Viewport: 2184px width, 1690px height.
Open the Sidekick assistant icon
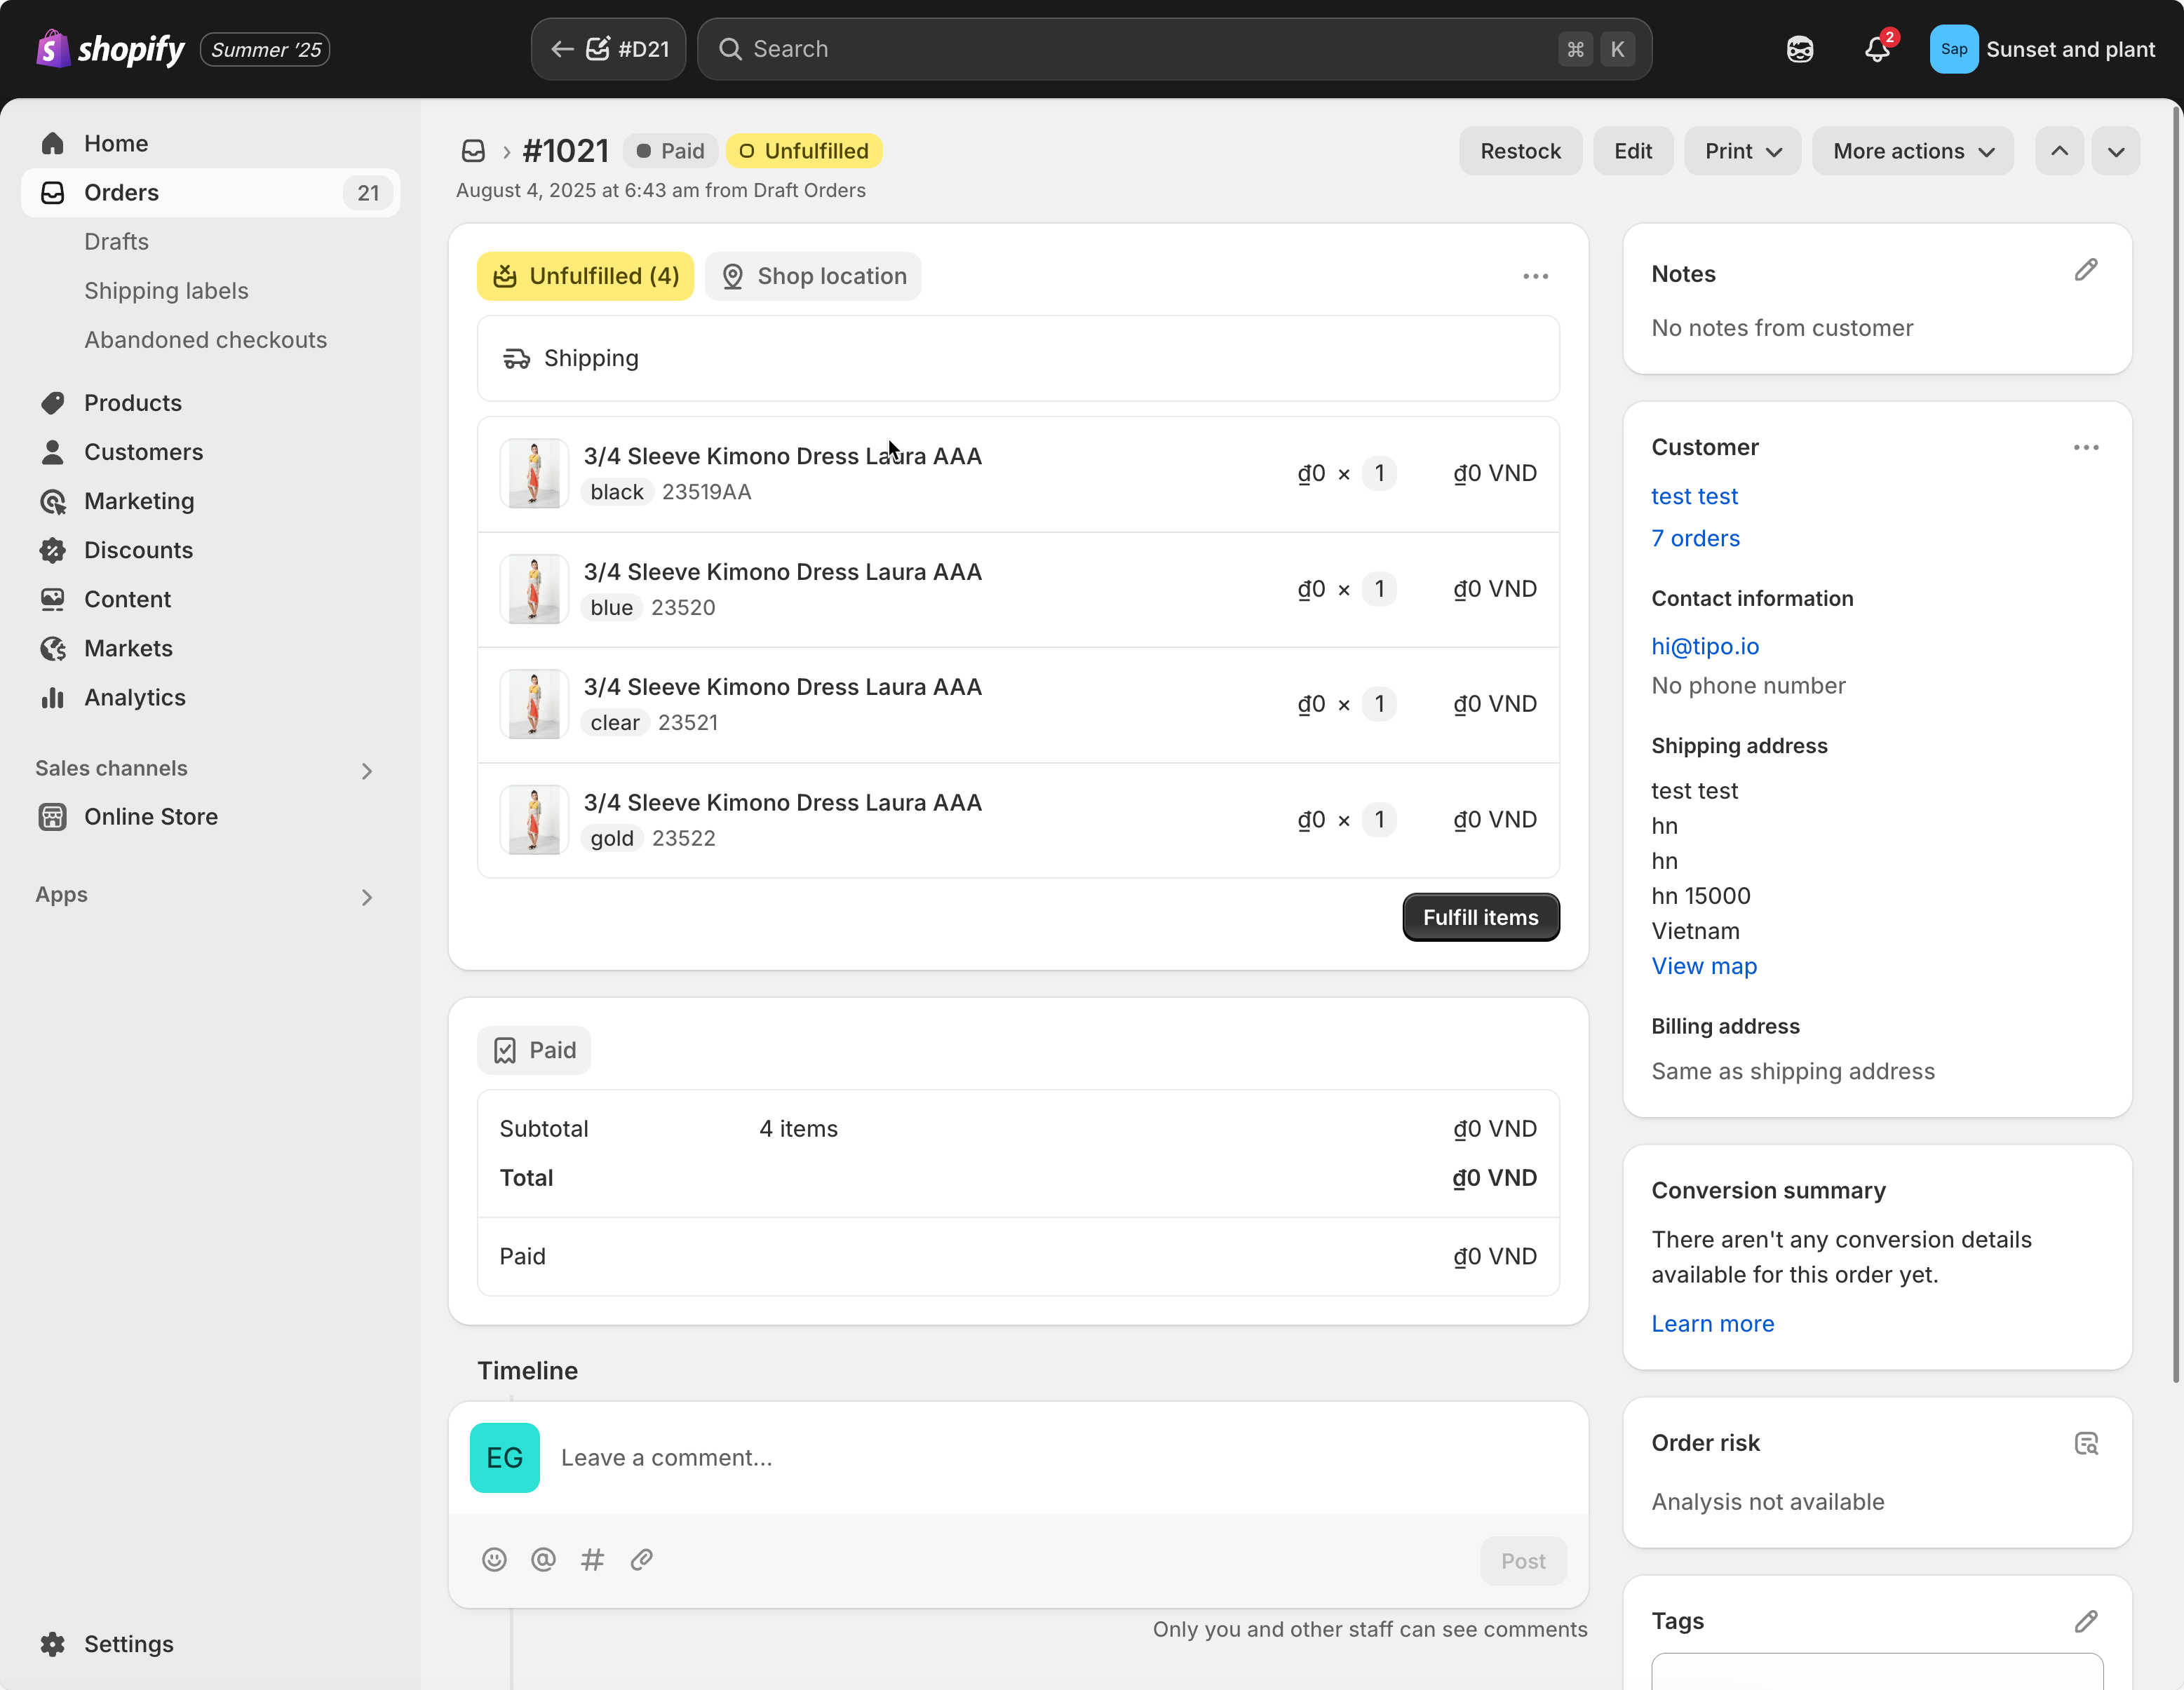tap(1799, 49)
